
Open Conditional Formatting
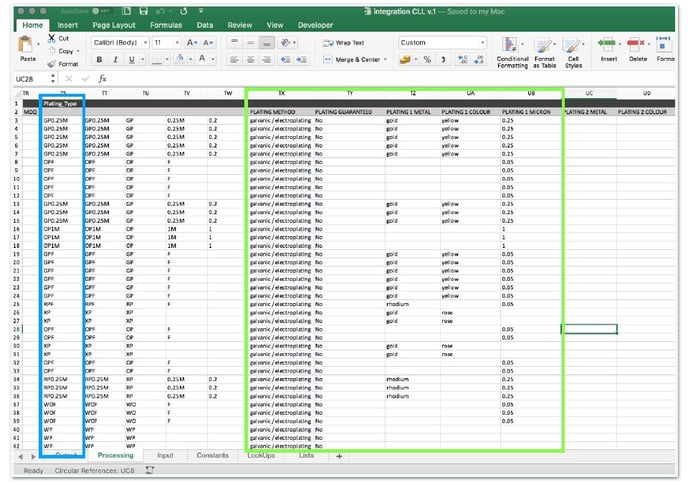coord(512,53)
